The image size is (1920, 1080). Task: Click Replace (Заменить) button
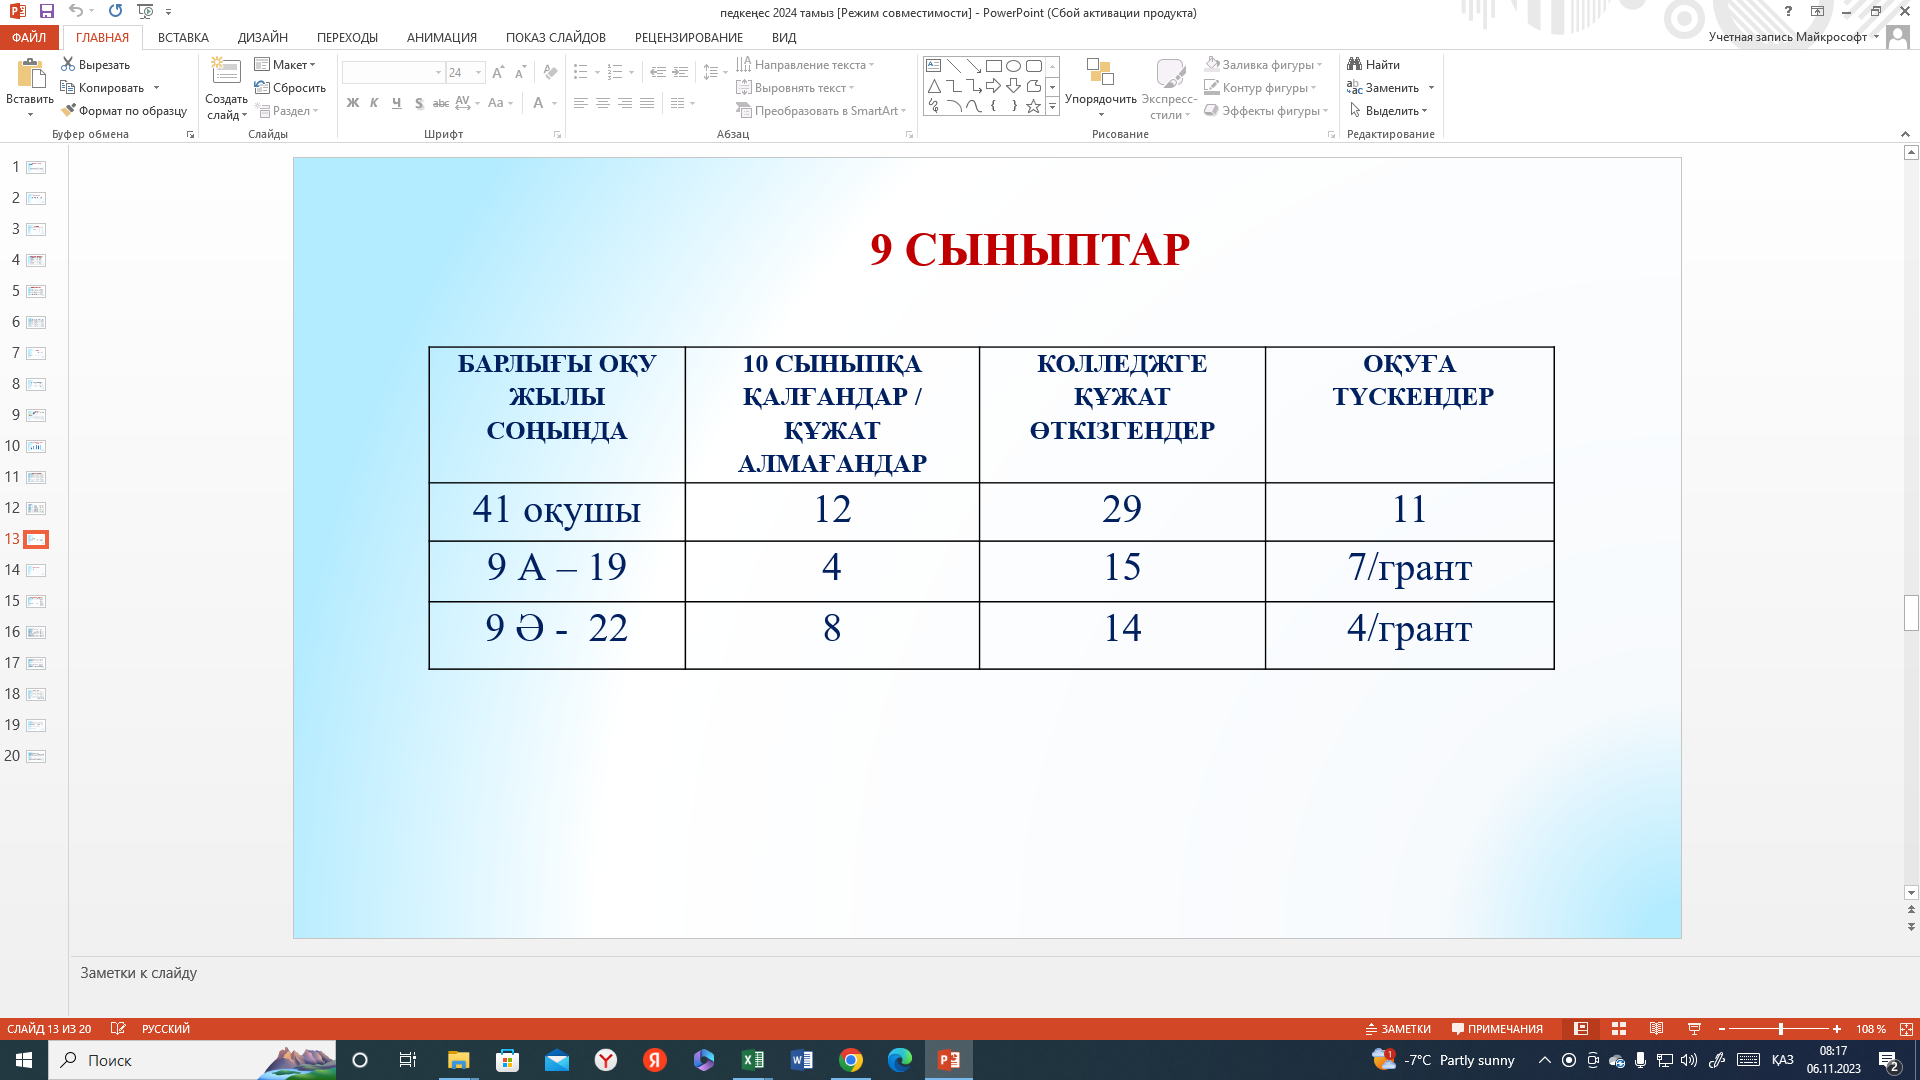tap(1384, 88)
